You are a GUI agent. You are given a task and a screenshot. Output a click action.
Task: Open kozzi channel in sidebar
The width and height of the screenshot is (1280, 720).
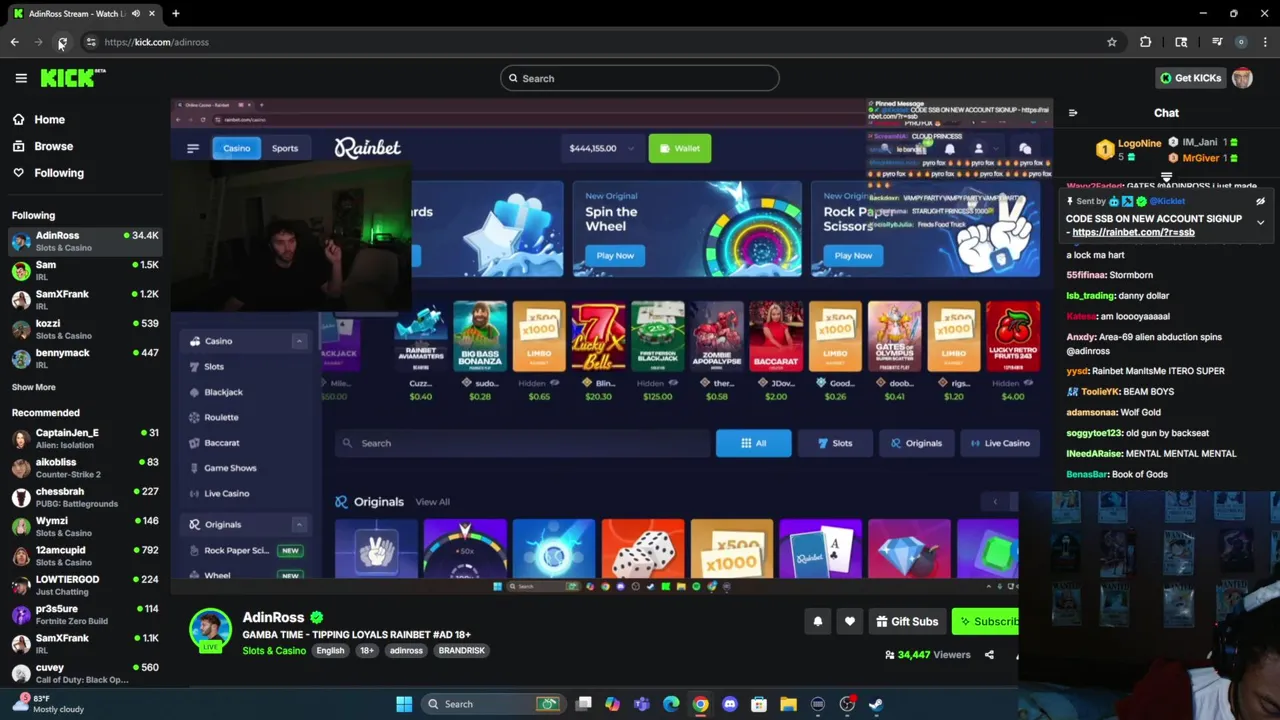click(85, 329)
